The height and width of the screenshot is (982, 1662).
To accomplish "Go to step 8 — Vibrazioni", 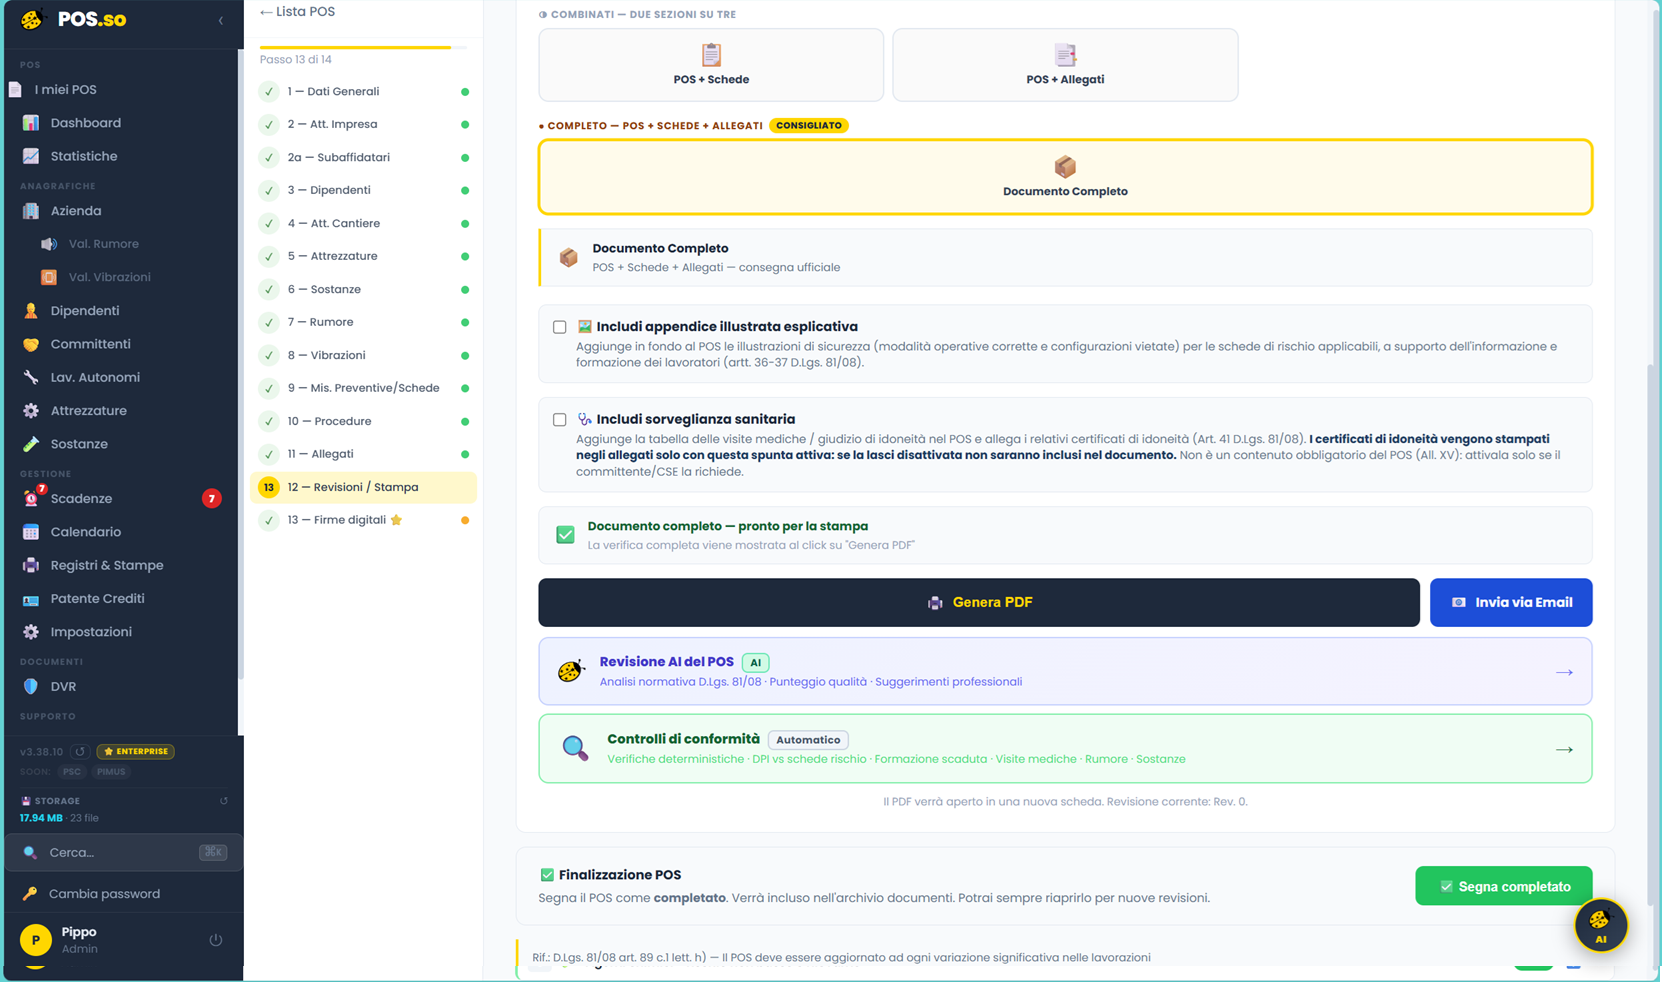I will (x=364, y=355).
